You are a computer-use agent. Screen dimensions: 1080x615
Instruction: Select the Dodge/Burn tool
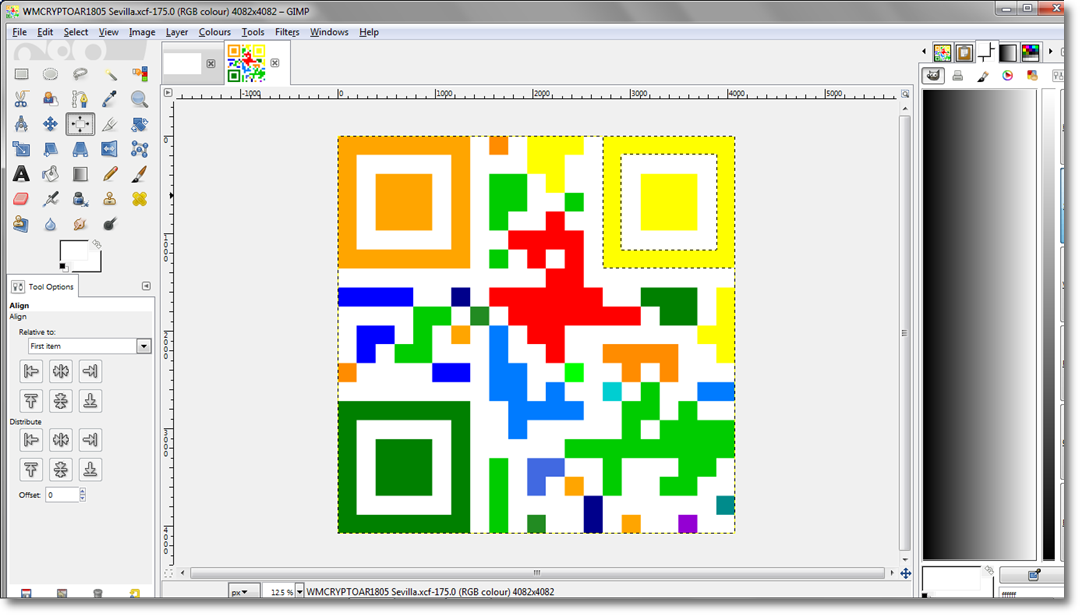click(x=110, y=224)
